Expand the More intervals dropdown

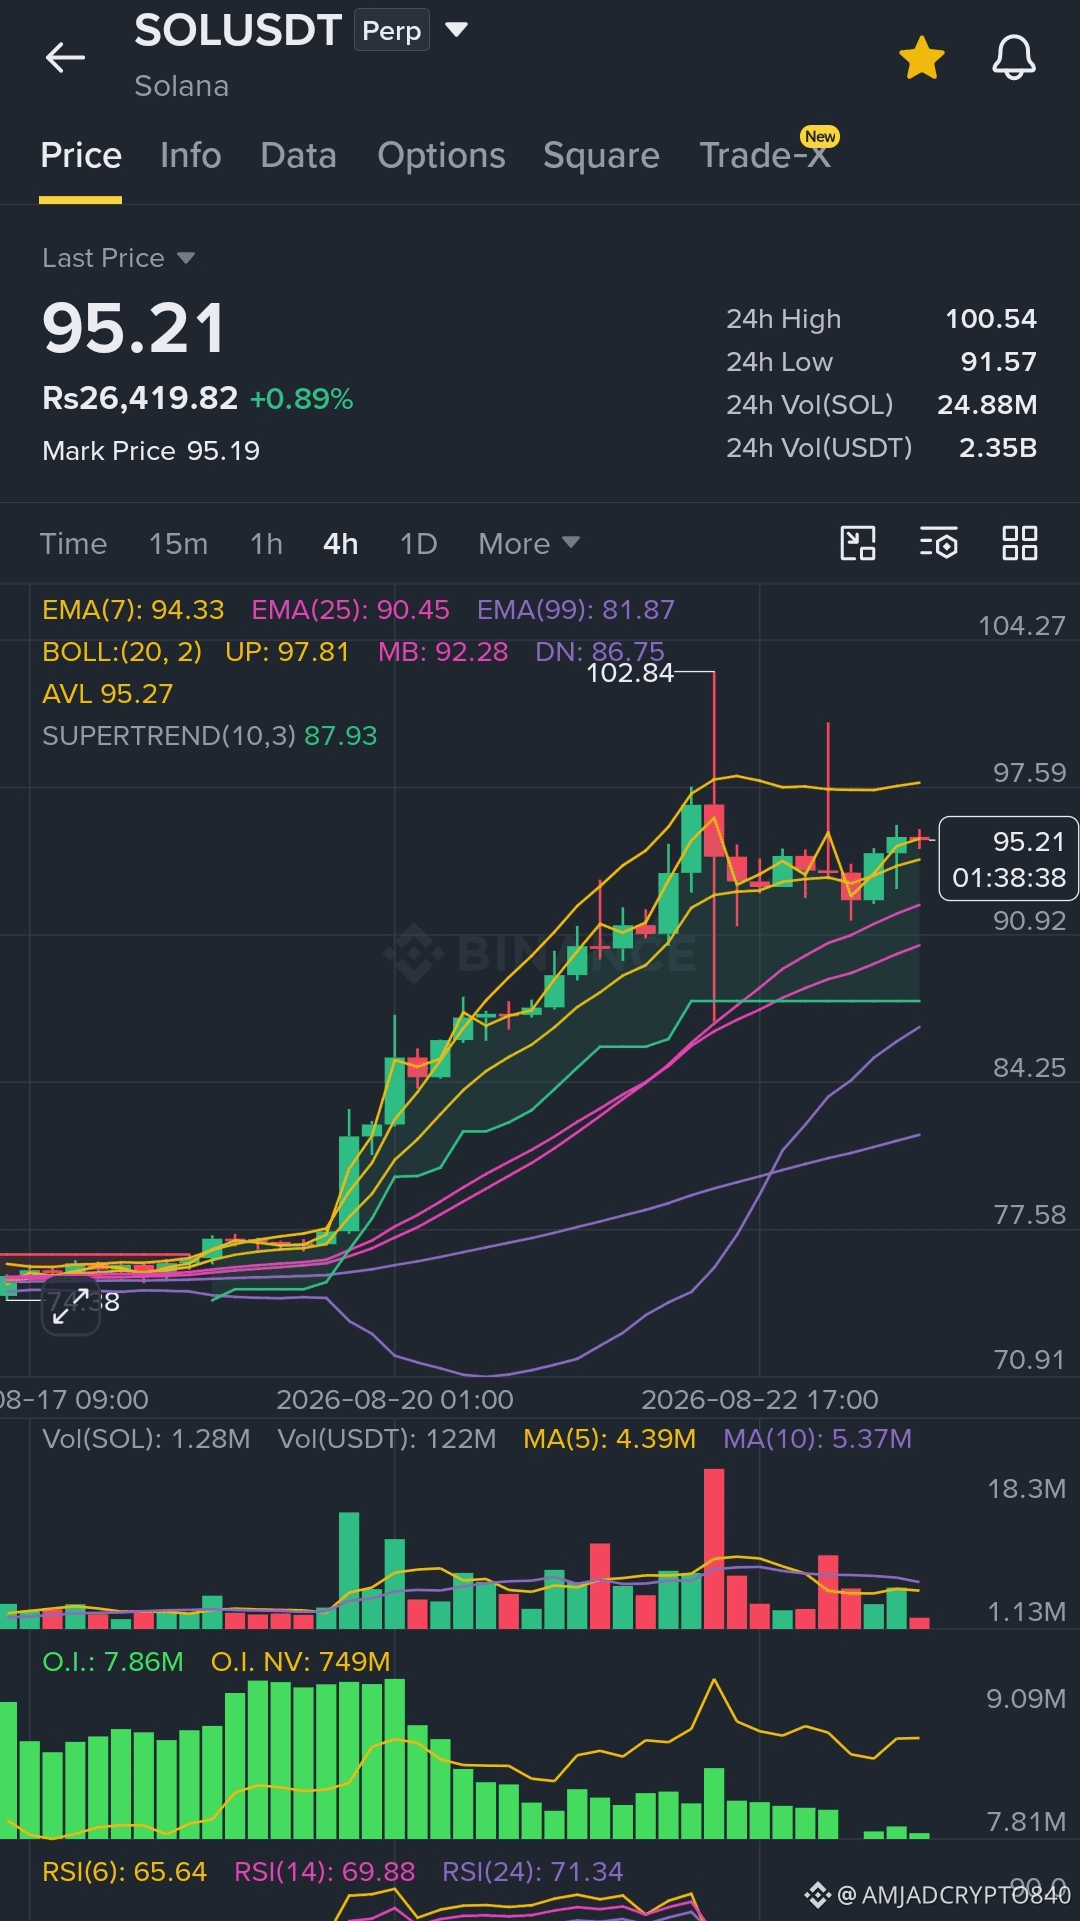(x=529, y=544)
